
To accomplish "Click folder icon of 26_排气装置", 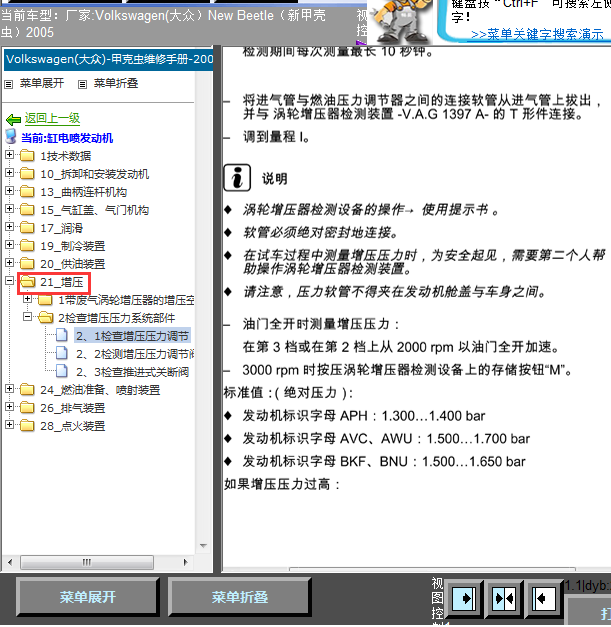I will (27, 407).
